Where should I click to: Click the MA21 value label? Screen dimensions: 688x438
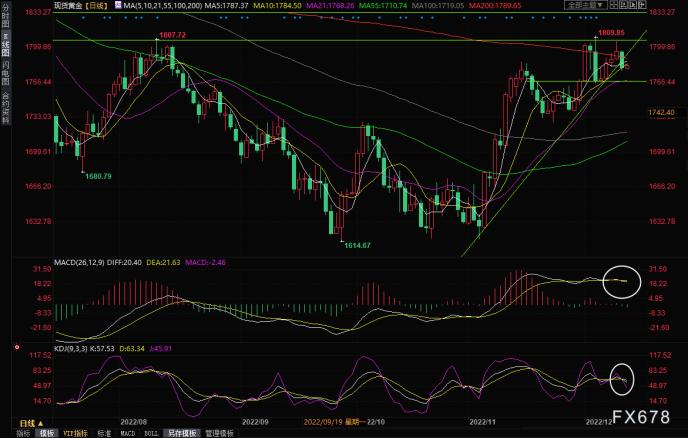tap(330, 6)
